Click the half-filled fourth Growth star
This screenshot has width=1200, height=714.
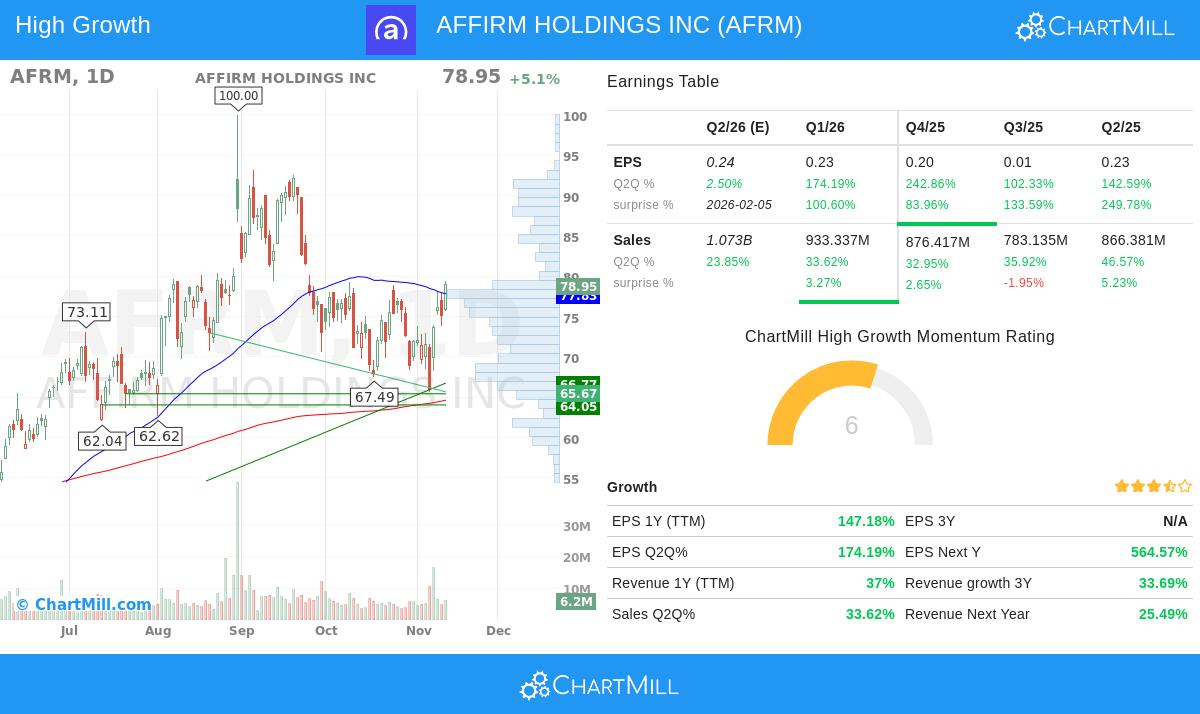[x=1170, y=486]
